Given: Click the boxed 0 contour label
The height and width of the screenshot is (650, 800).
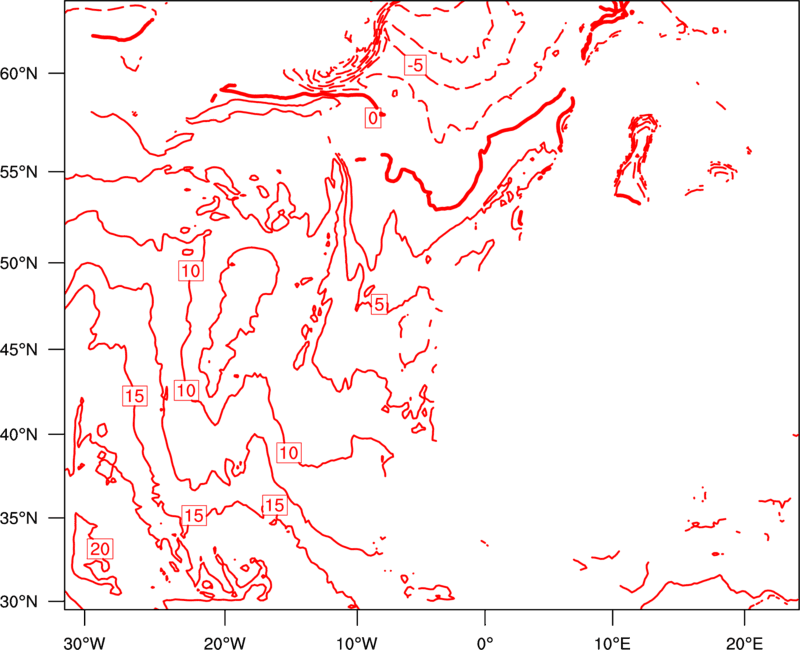Looking at the screenshot, I should (x=373, y=118).
